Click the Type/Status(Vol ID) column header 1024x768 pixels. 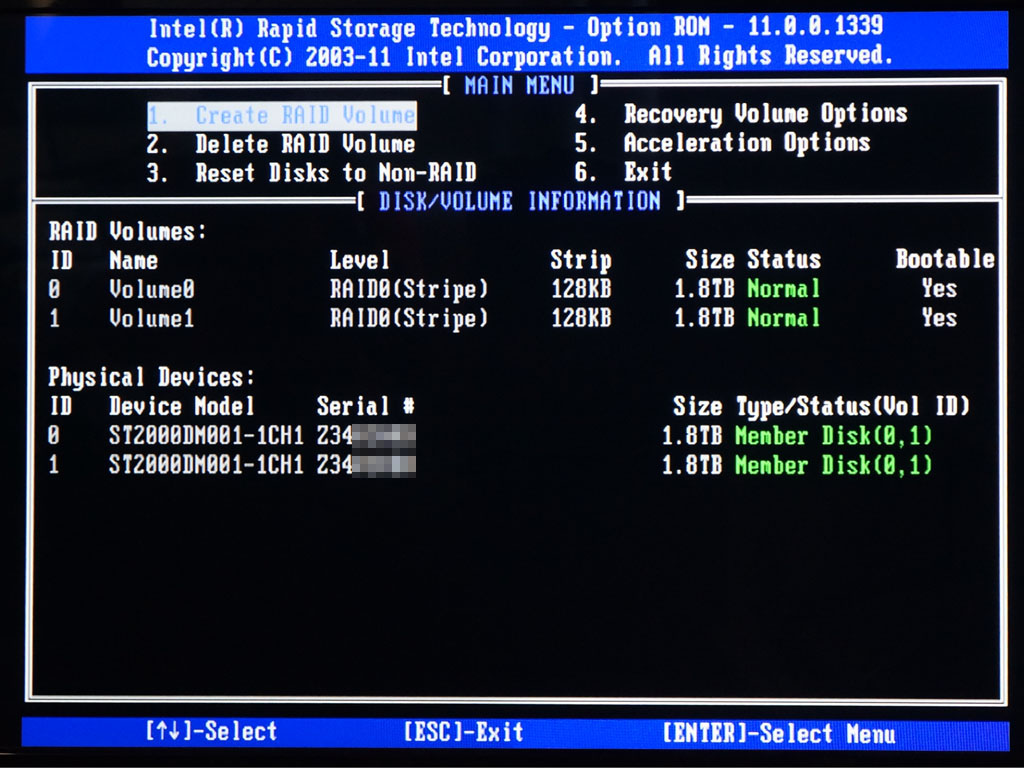point(853,406)
